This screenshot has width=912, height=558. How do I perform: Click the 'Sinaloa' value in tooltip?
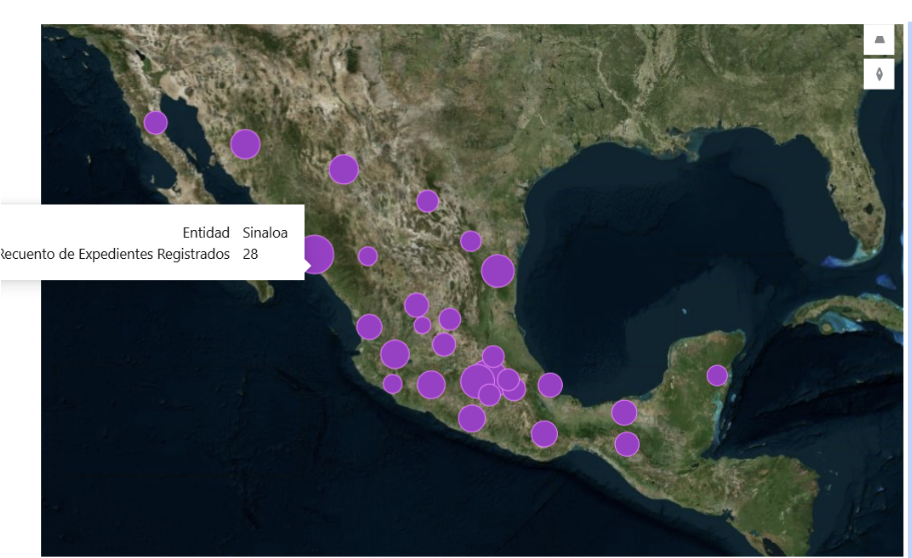coord(265,233)
